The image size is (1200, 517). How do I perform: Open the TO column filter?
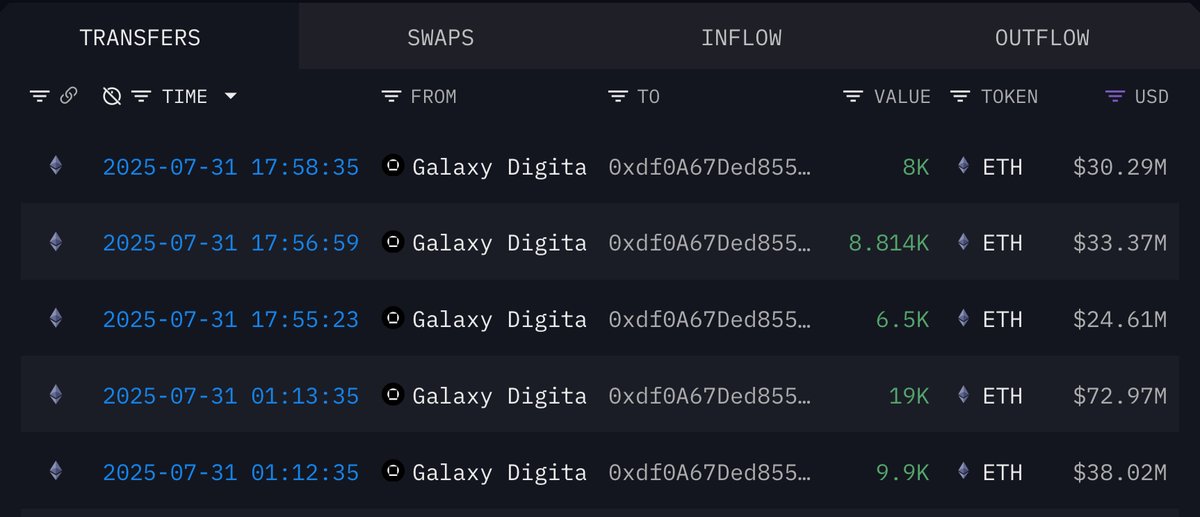tap(618, 96)
